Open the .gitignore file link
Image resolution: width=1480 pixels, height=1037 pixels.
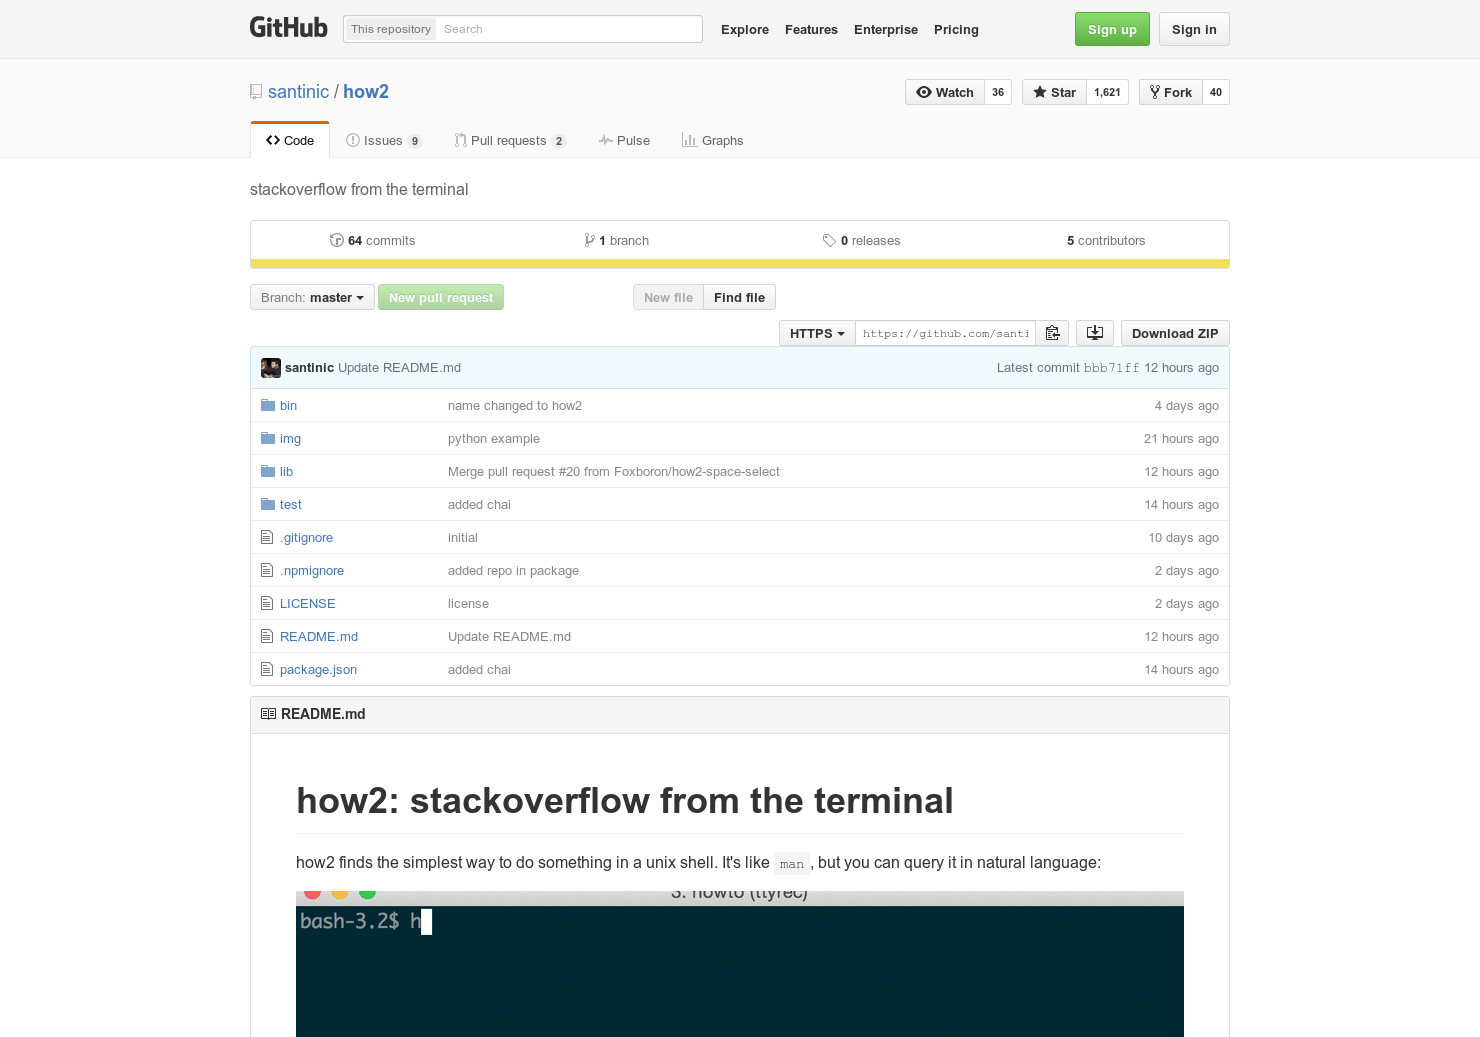coord(306,537)
